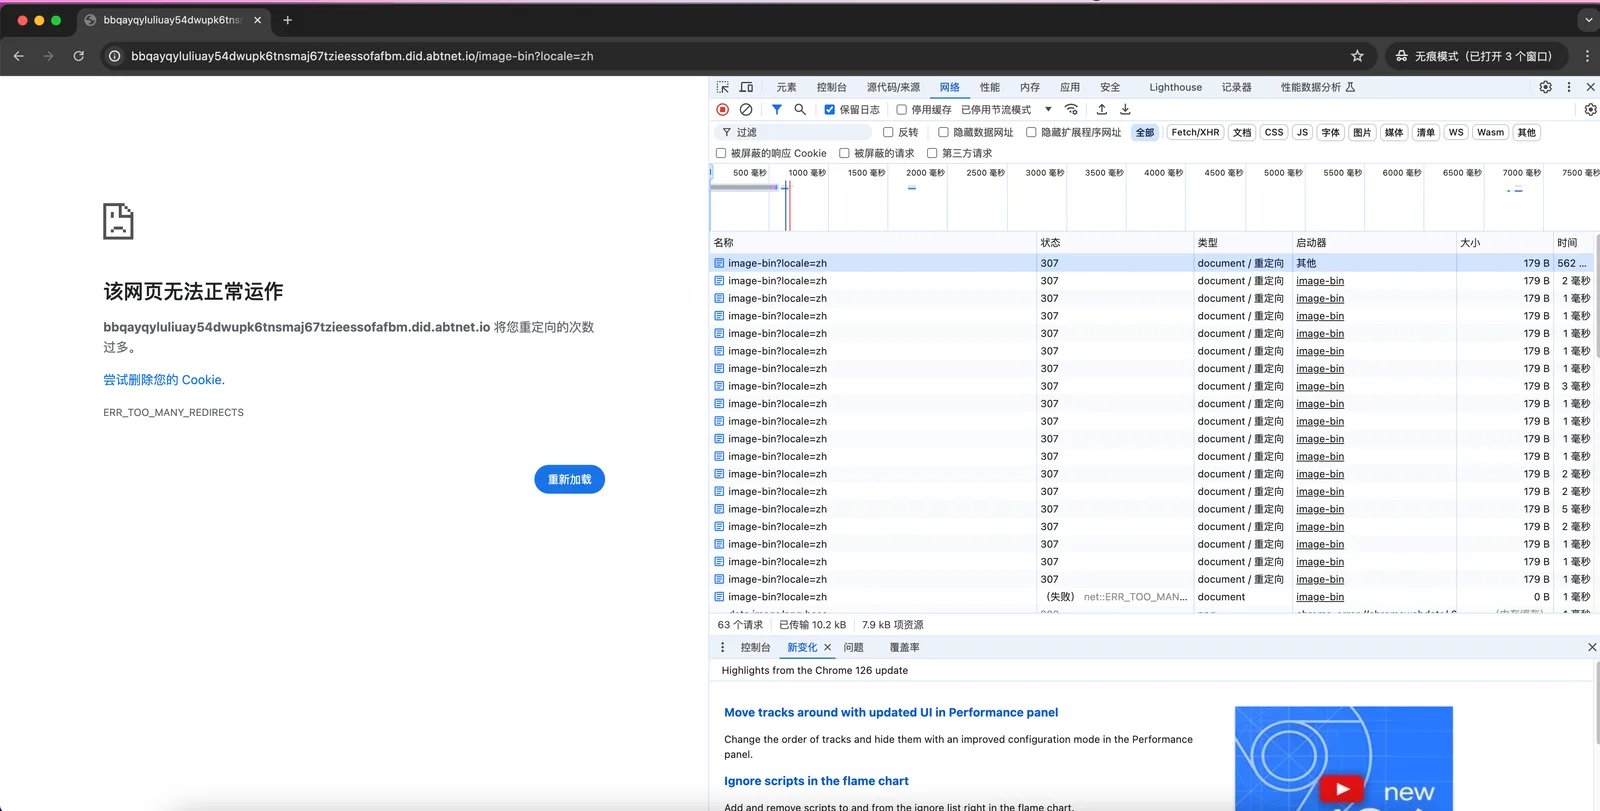Switch to 源代码/来源 tab
Screen dimensions: 1600x811
pos(893,87)
